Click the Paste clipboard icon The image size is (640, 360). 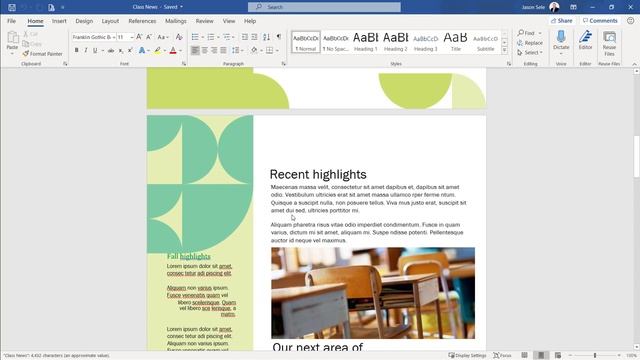point(12,38)
